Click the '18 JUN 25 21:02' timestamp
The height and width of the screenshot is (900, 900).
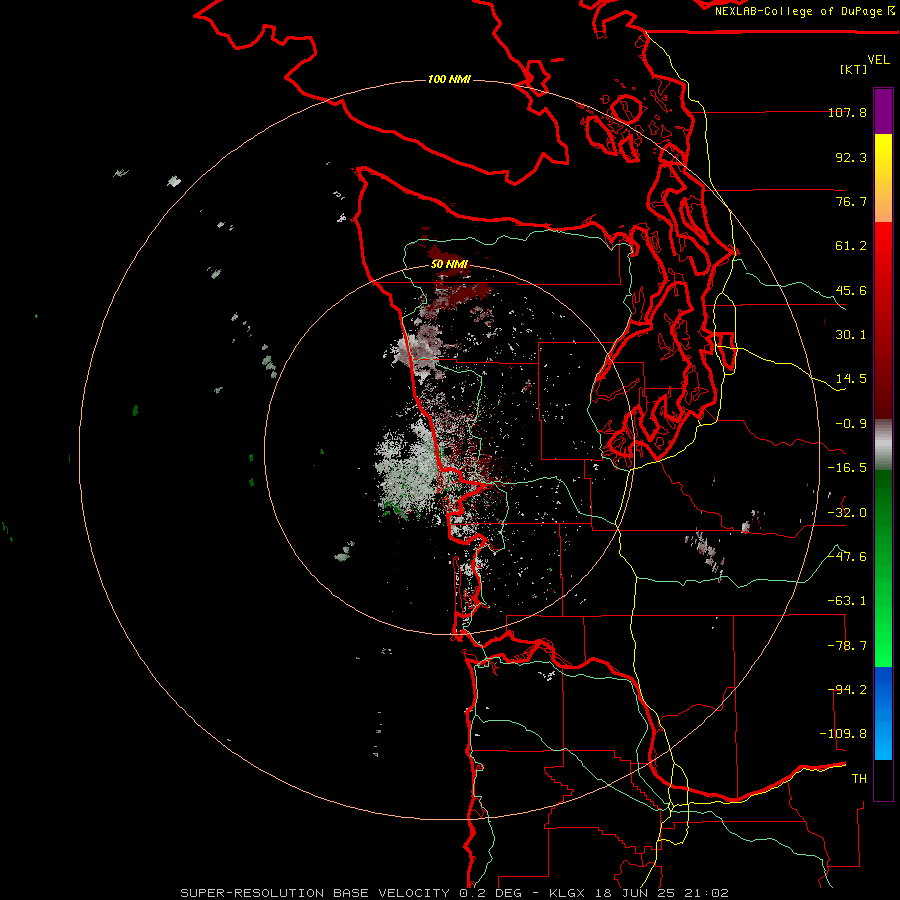[x=660, y=893]
